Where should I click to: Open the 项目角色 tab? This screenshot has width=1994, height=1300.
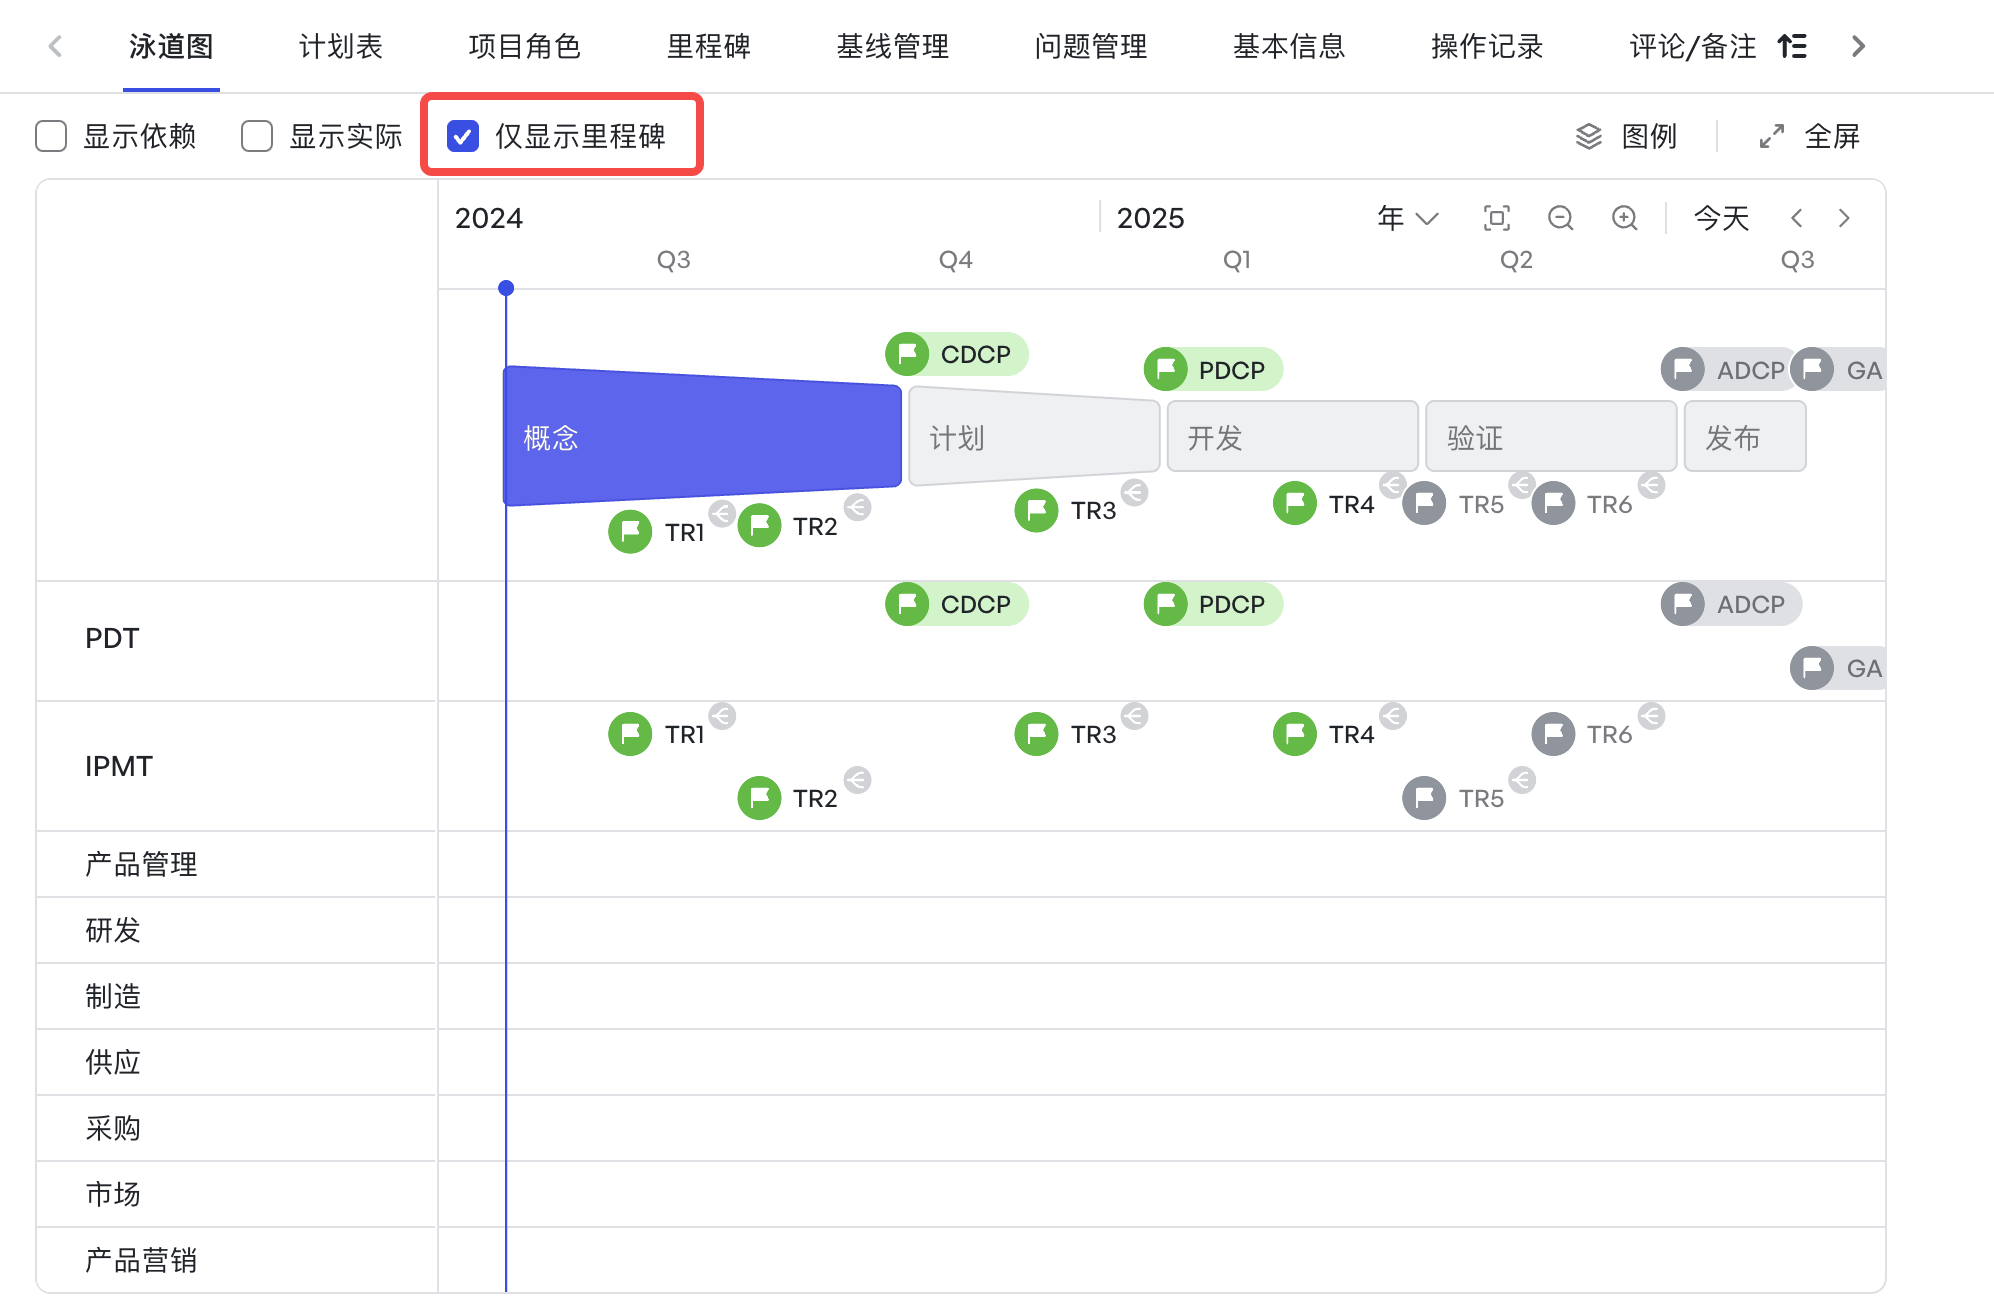point(524,46)
